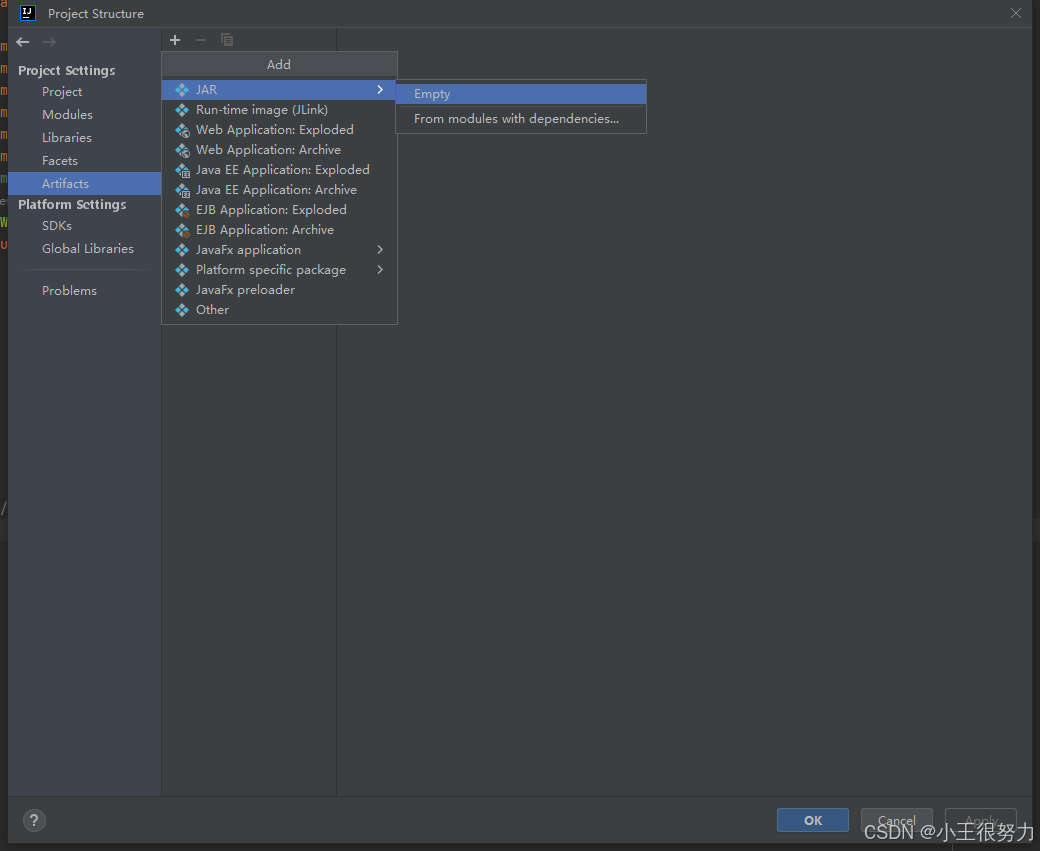Select JavaFx preloader entry

[279, 290]
